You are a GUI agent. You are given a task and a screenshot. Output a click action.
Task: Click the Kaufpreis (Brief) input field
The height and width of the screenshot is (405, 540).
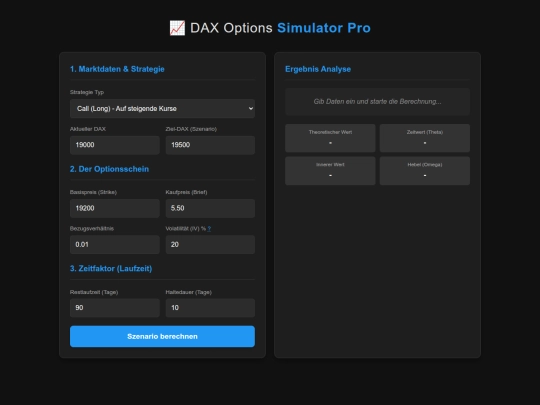pos(210,208)
